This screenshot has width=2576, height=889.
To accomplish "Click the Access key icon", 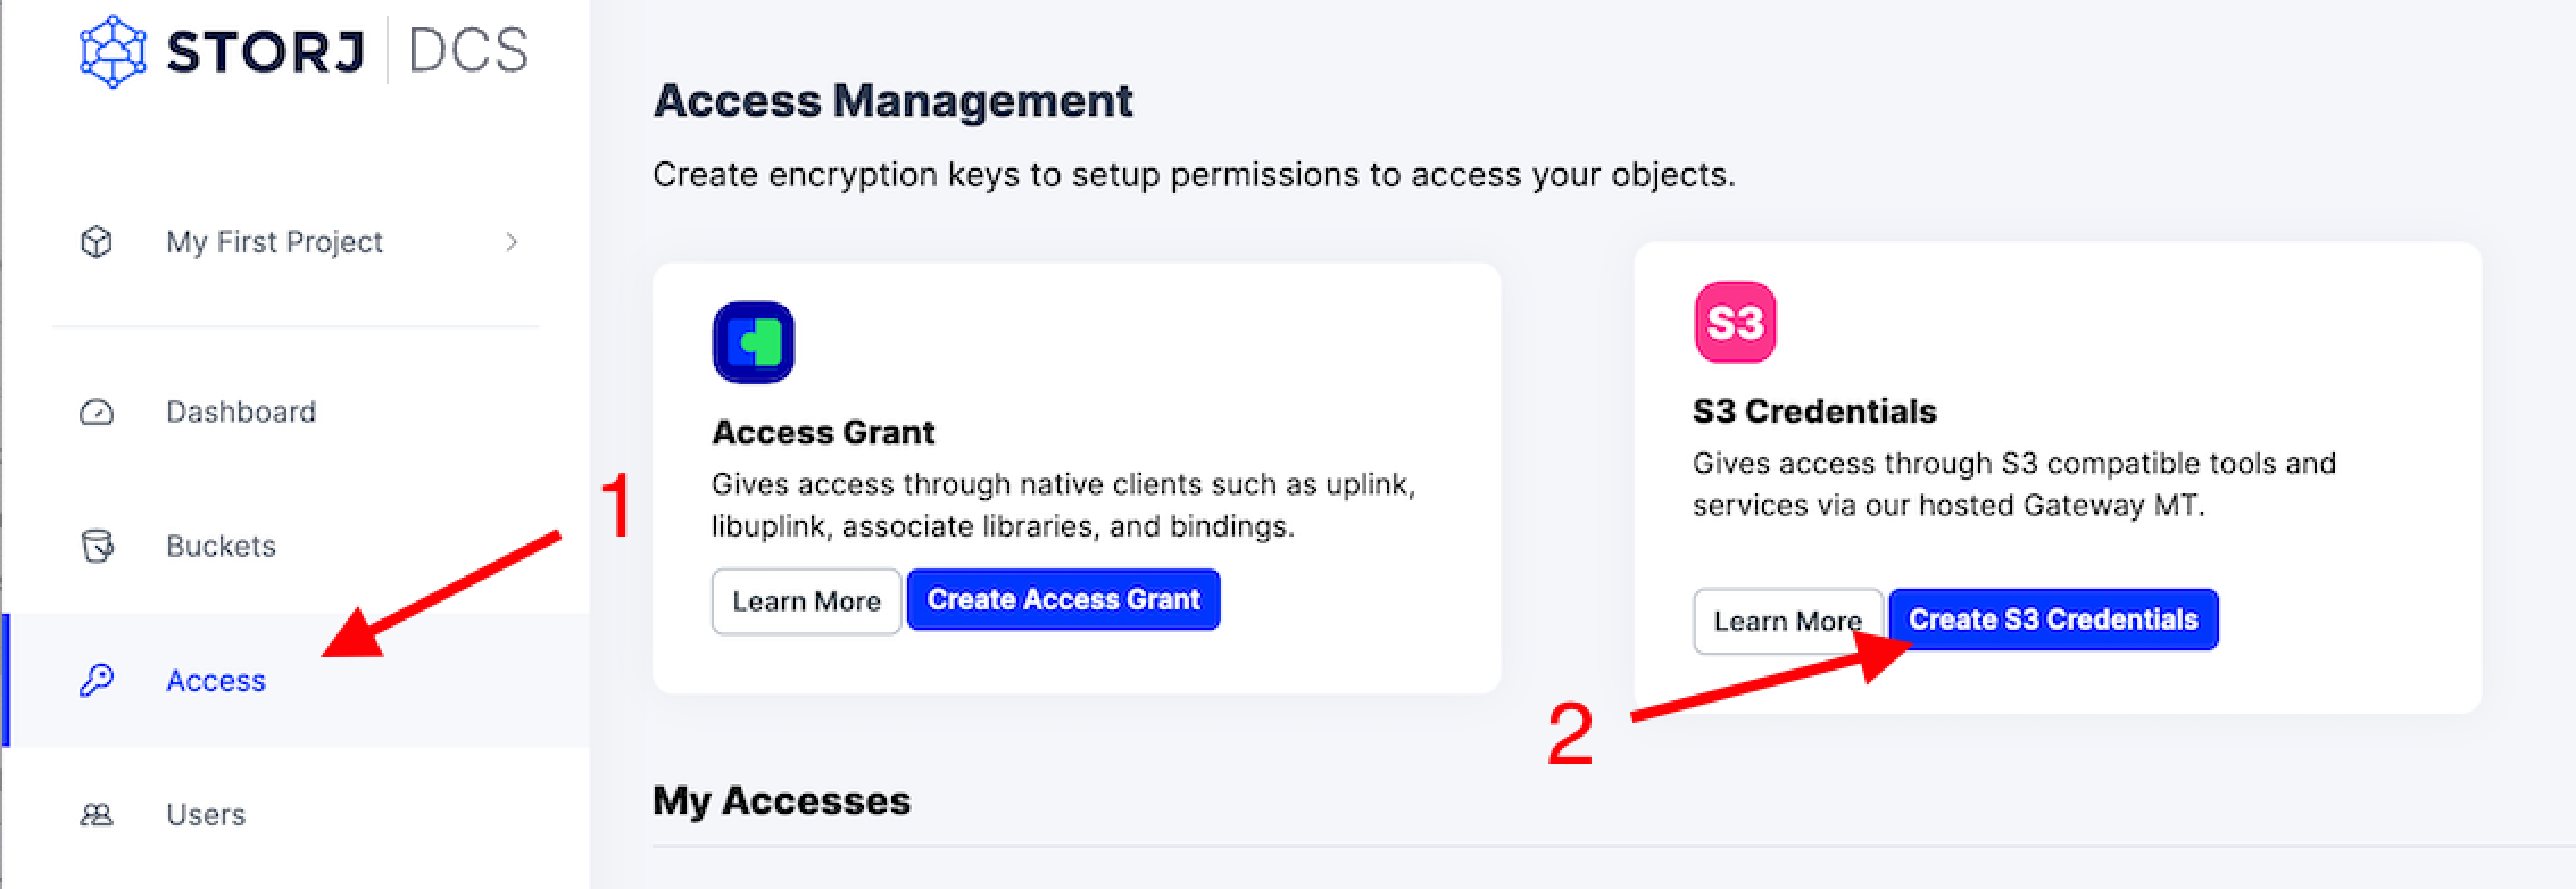I will (x=96, y=680).
